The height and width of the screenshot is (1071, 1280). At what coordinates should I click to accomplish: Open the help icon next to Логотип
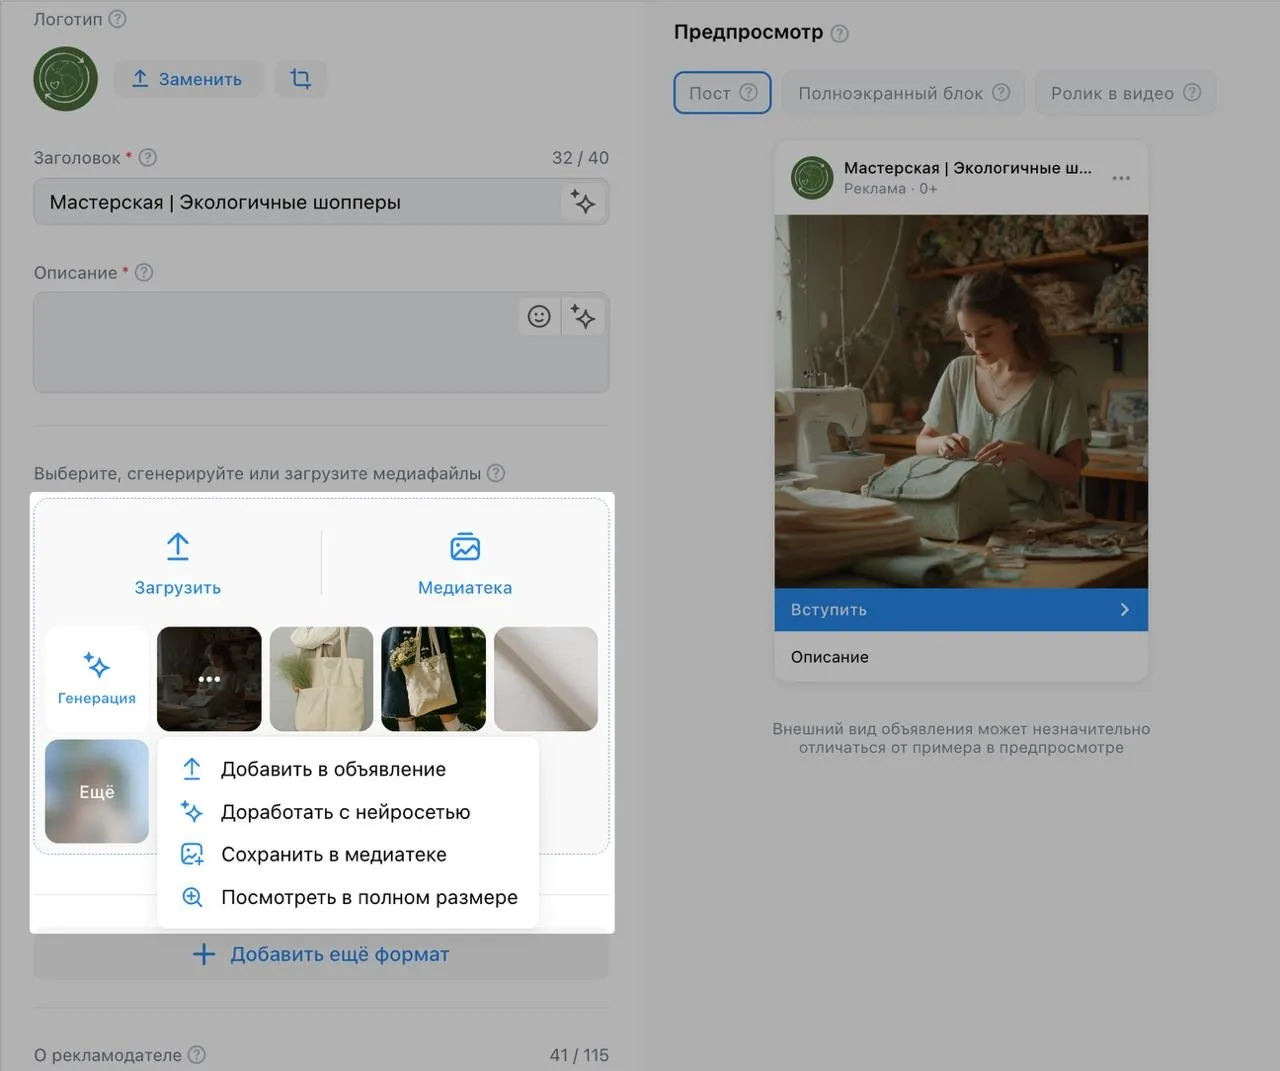(117, 18)
